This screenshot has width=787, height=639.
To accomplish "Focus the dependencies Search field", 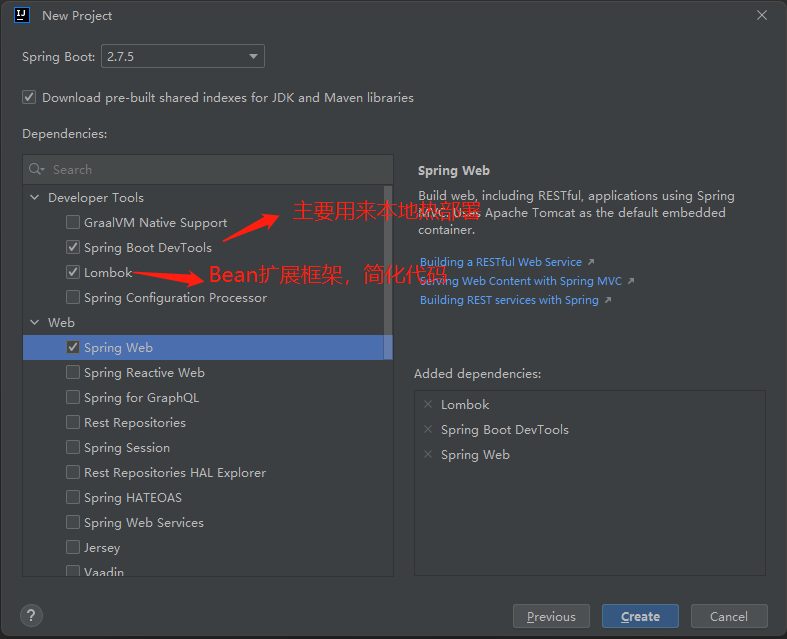I will [x=208, y=170].
